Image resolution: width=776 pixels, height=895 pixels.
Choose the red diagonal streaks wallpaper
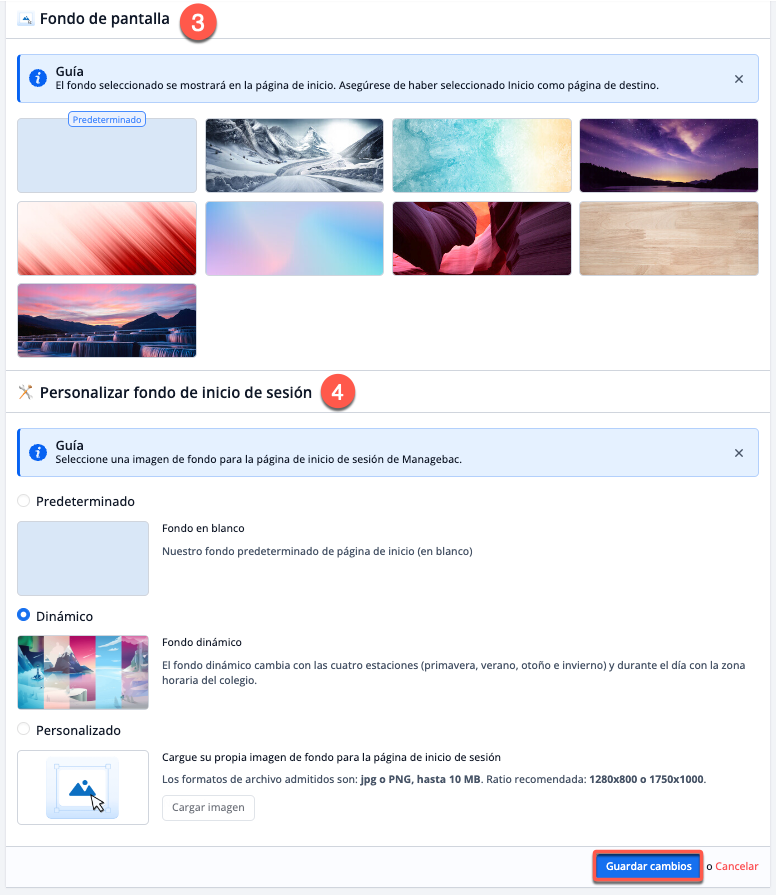107,238
